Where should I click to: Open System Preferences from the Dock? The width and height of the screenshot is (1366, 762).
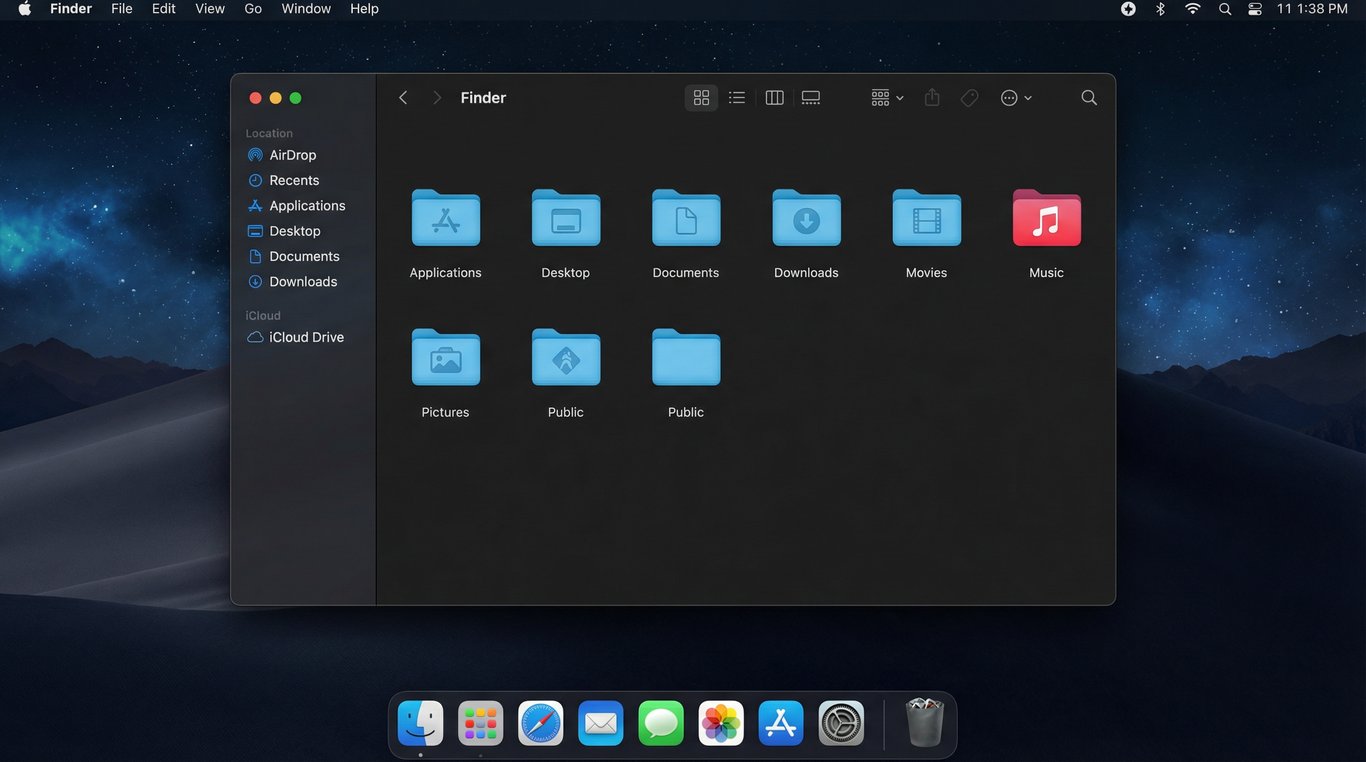tap(840, 722)
